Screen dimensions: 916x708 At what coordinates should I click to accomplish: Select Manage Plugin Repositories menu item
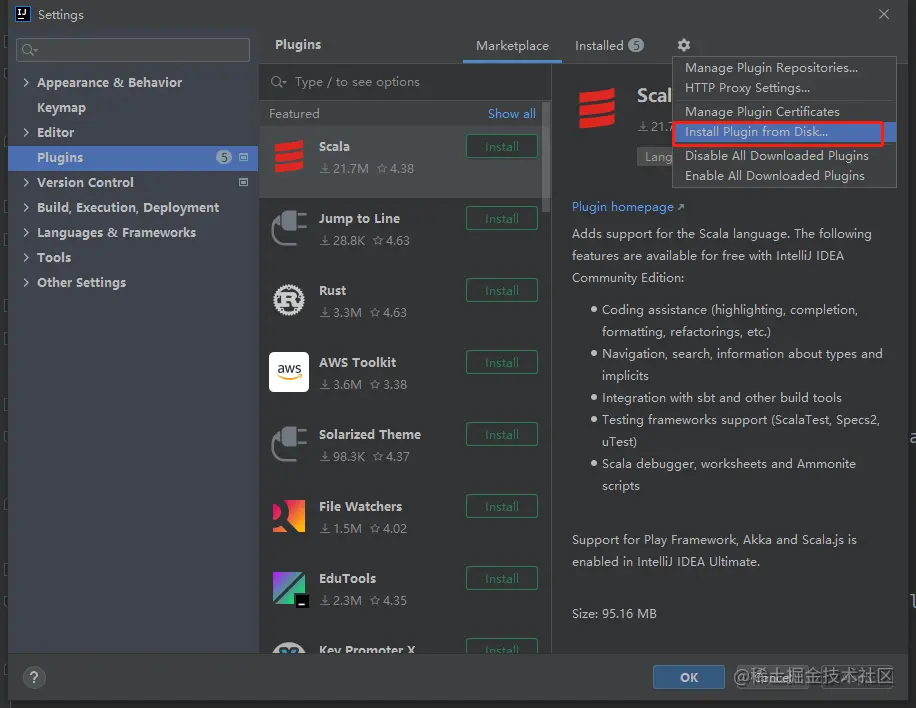click(x=784, y=68)
